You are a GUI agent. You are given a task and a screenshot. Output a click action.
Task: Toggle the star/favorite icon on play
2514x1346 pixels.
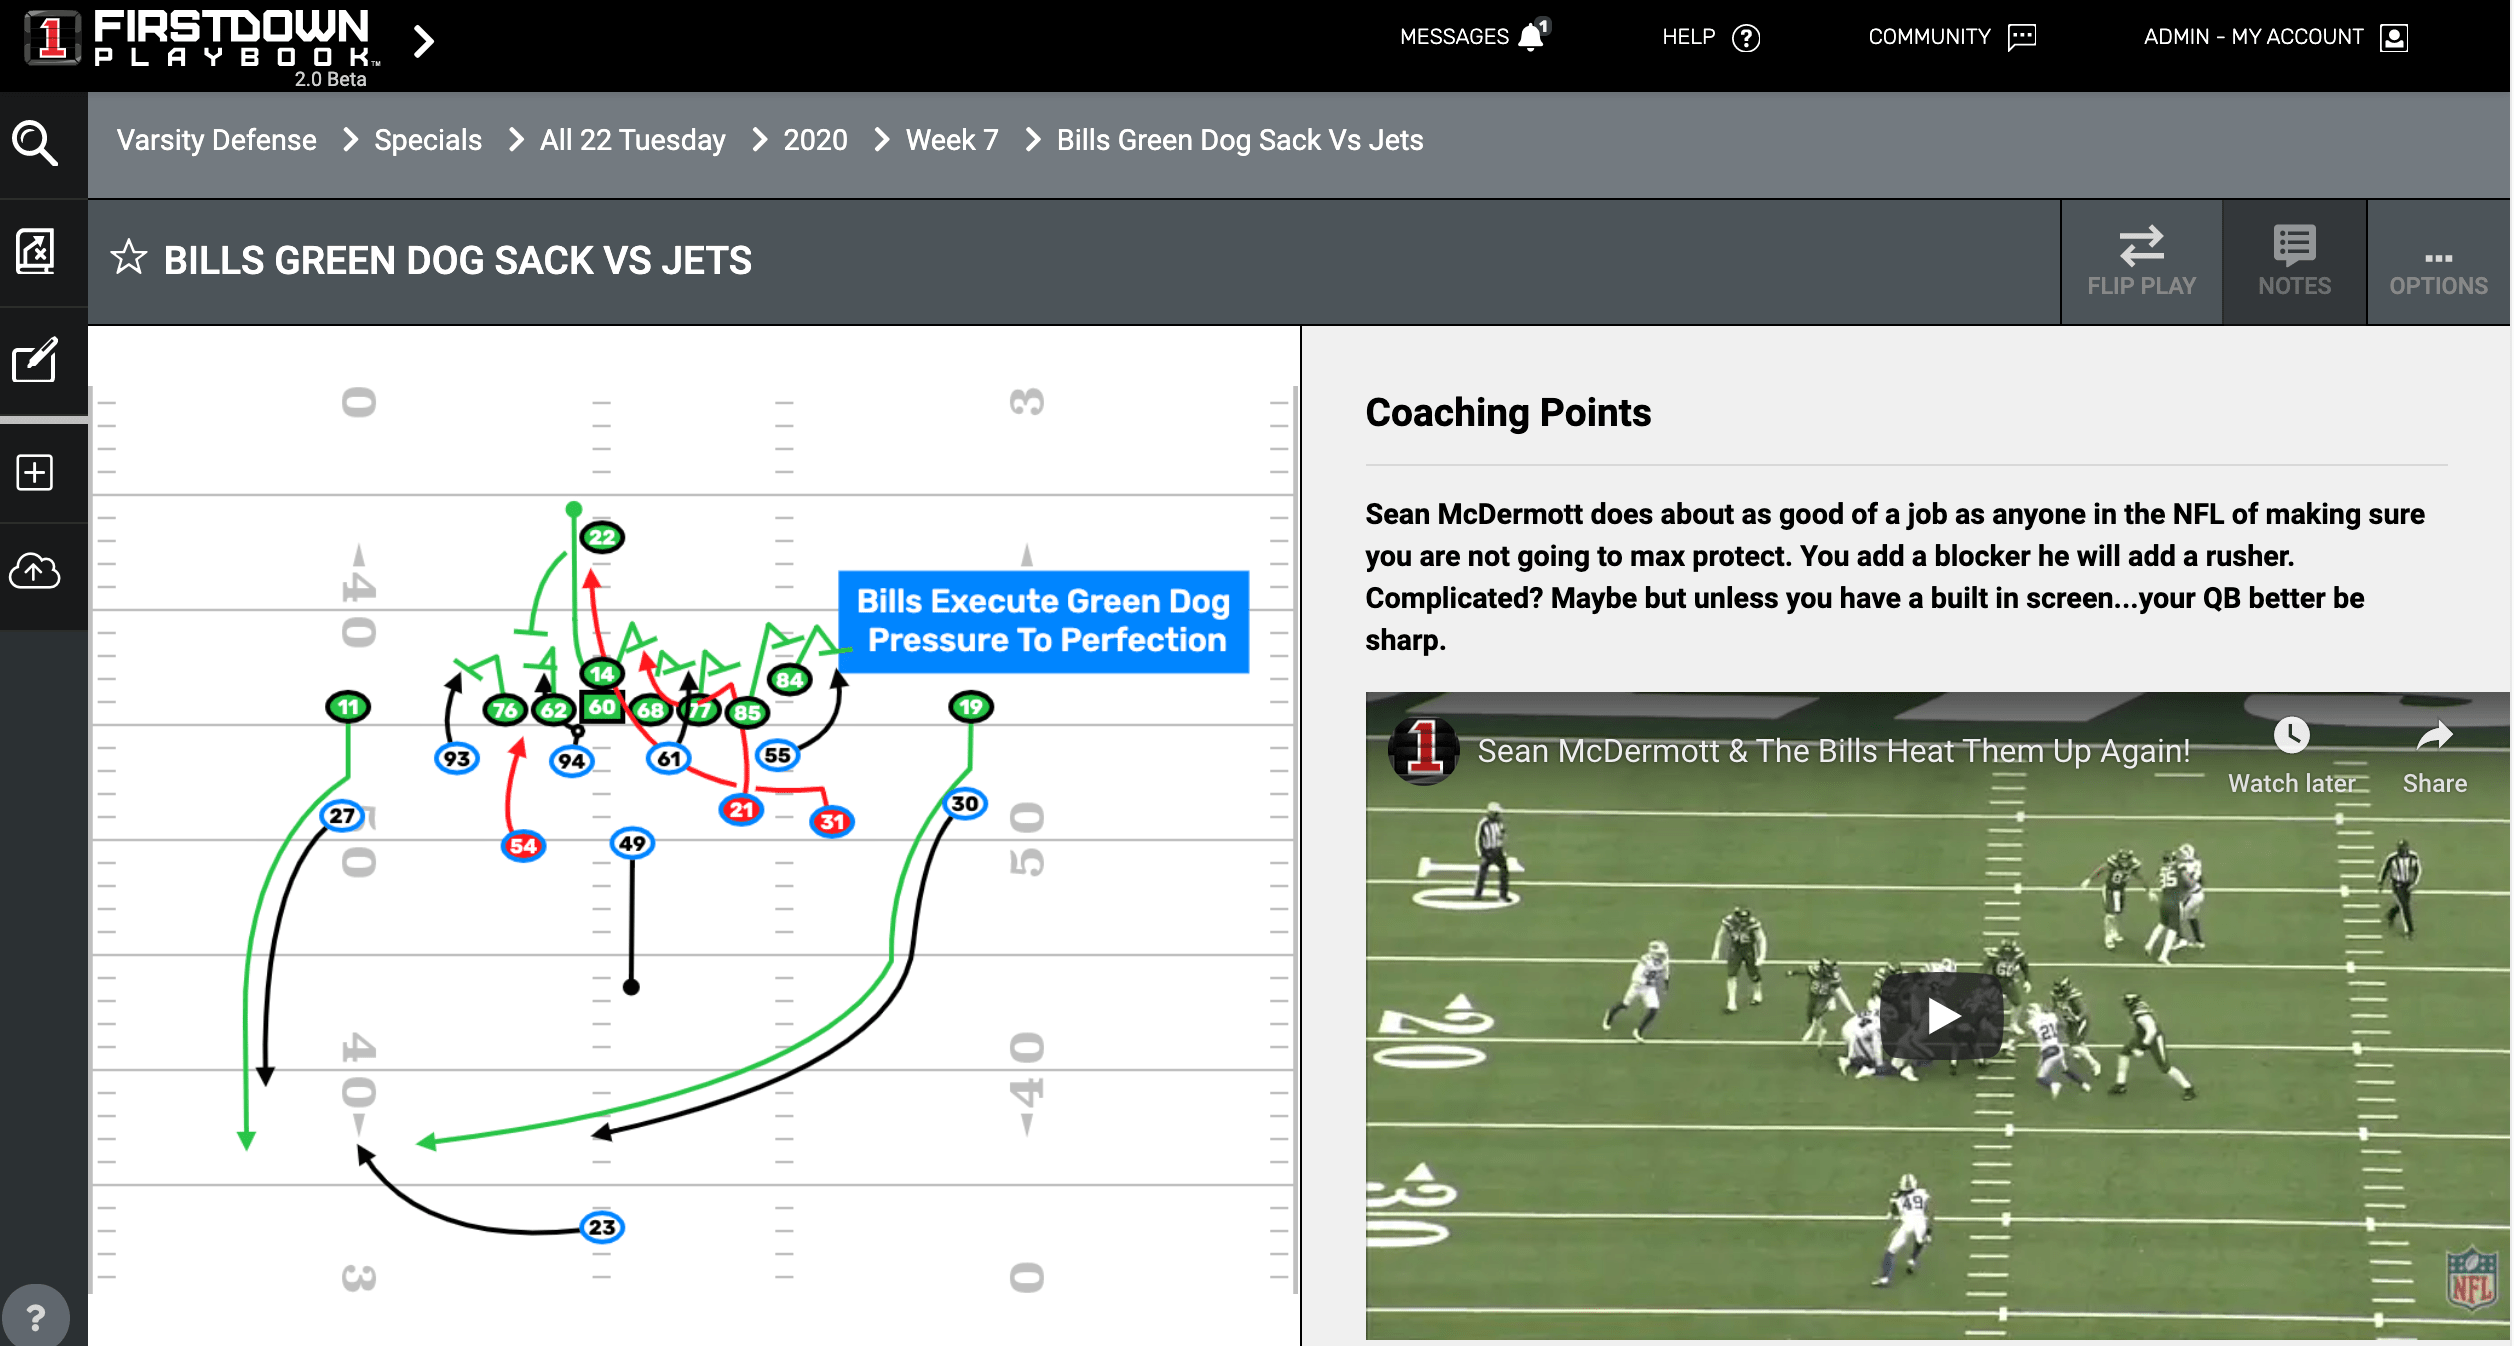point(130,259)
